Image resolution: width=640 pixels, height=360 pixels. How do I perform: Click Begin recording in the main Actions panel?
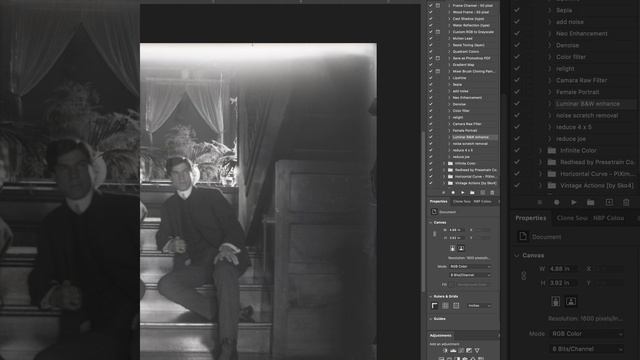[x=453, y=193]
